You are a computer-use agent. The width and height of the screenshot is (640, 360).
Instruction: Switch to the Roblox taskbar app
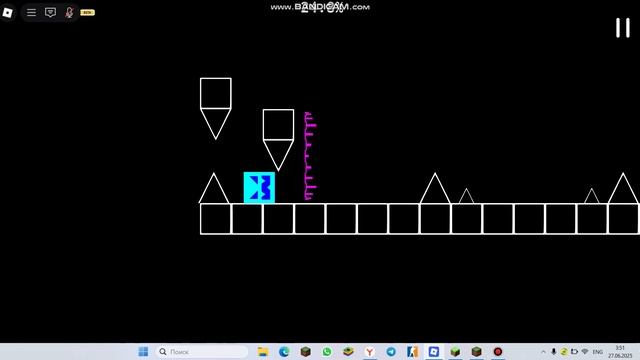(433, 351)
